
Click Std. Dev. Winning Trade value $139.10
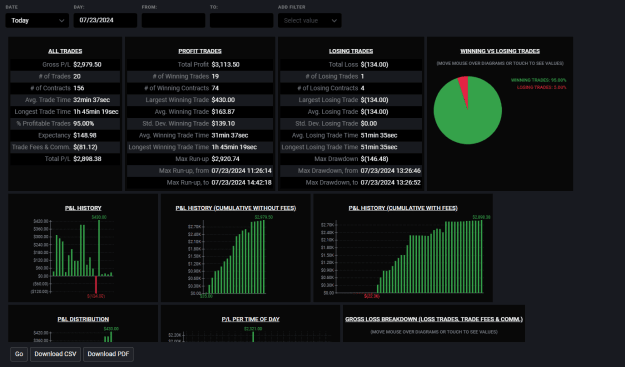[223, 124]
